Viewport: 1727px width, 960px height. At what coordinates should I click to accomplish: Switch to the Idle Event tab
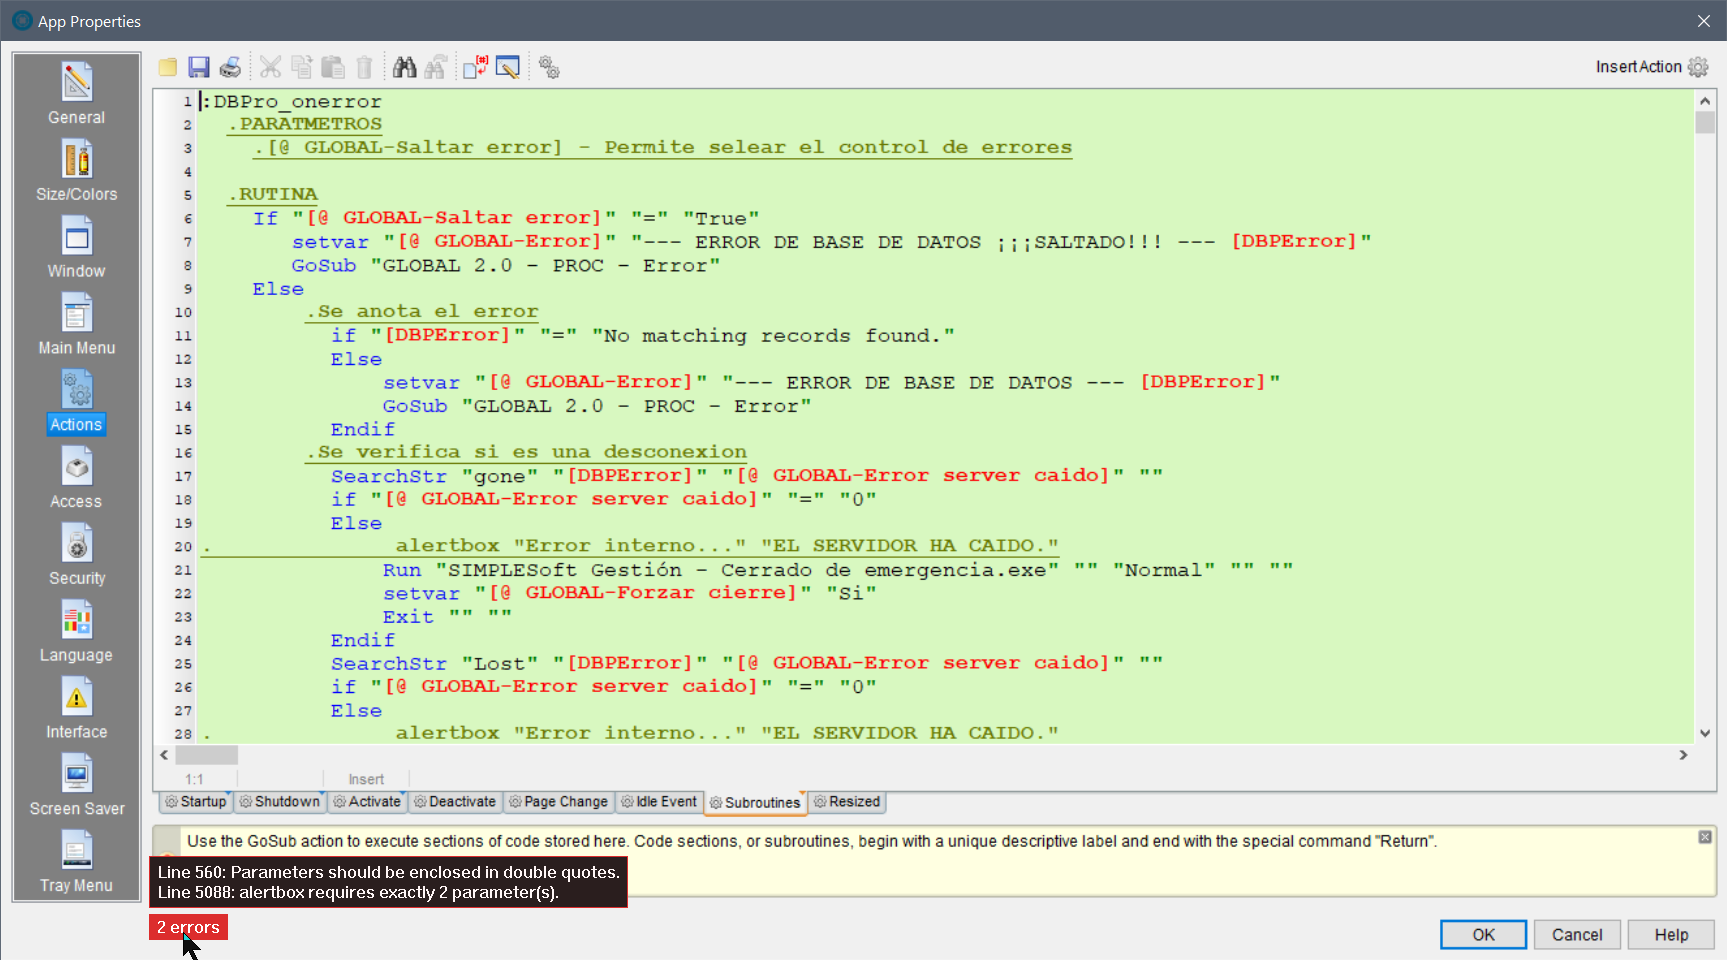pos(659,802)
